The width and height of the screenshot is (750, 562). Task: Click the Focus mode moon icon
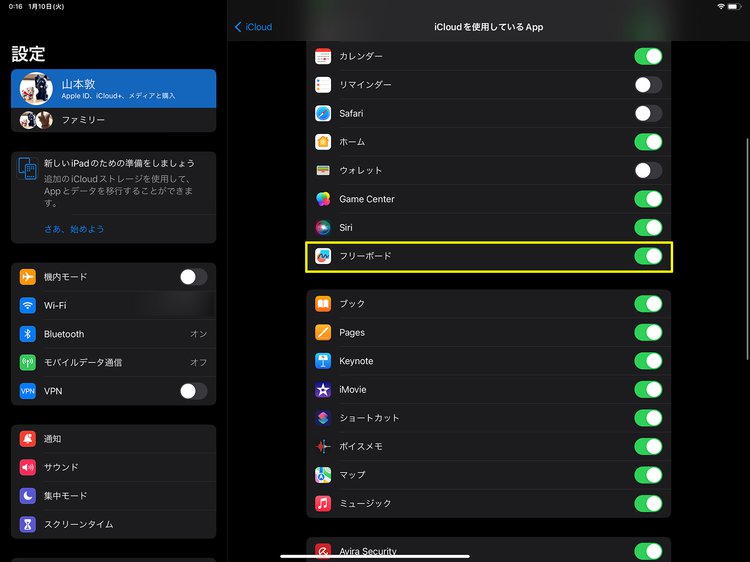pyautogui.click(x=28, y=496)
